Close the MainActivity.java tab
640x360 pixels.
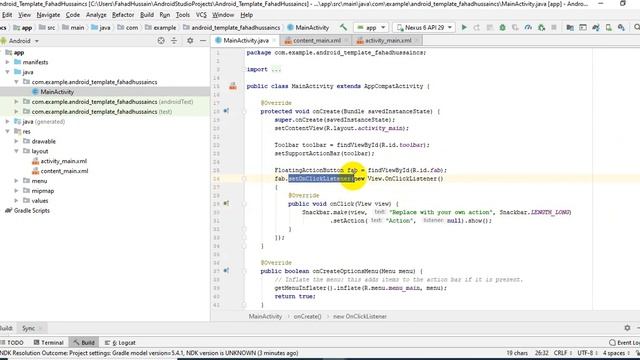[x=274, y=40]
